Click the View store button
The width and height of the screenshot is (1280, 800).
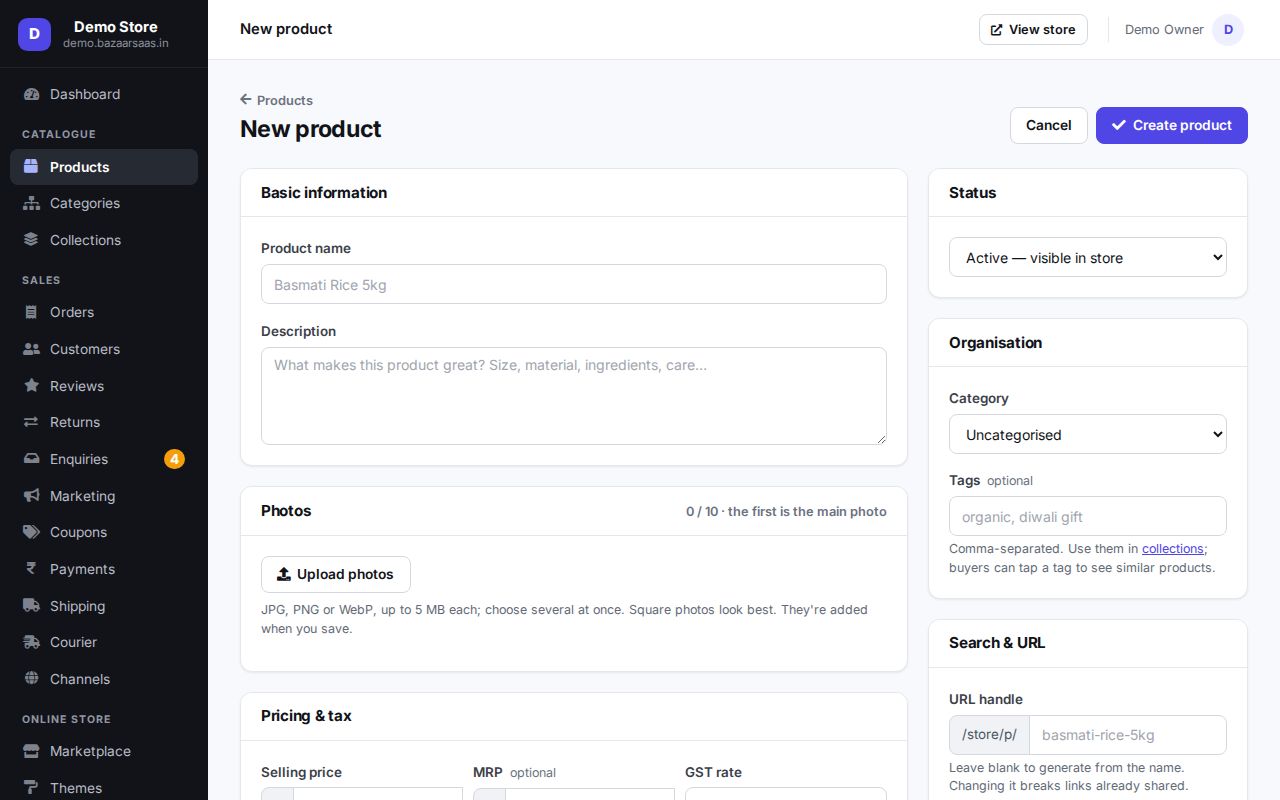pyautogui.click(x=1033, y=30)
